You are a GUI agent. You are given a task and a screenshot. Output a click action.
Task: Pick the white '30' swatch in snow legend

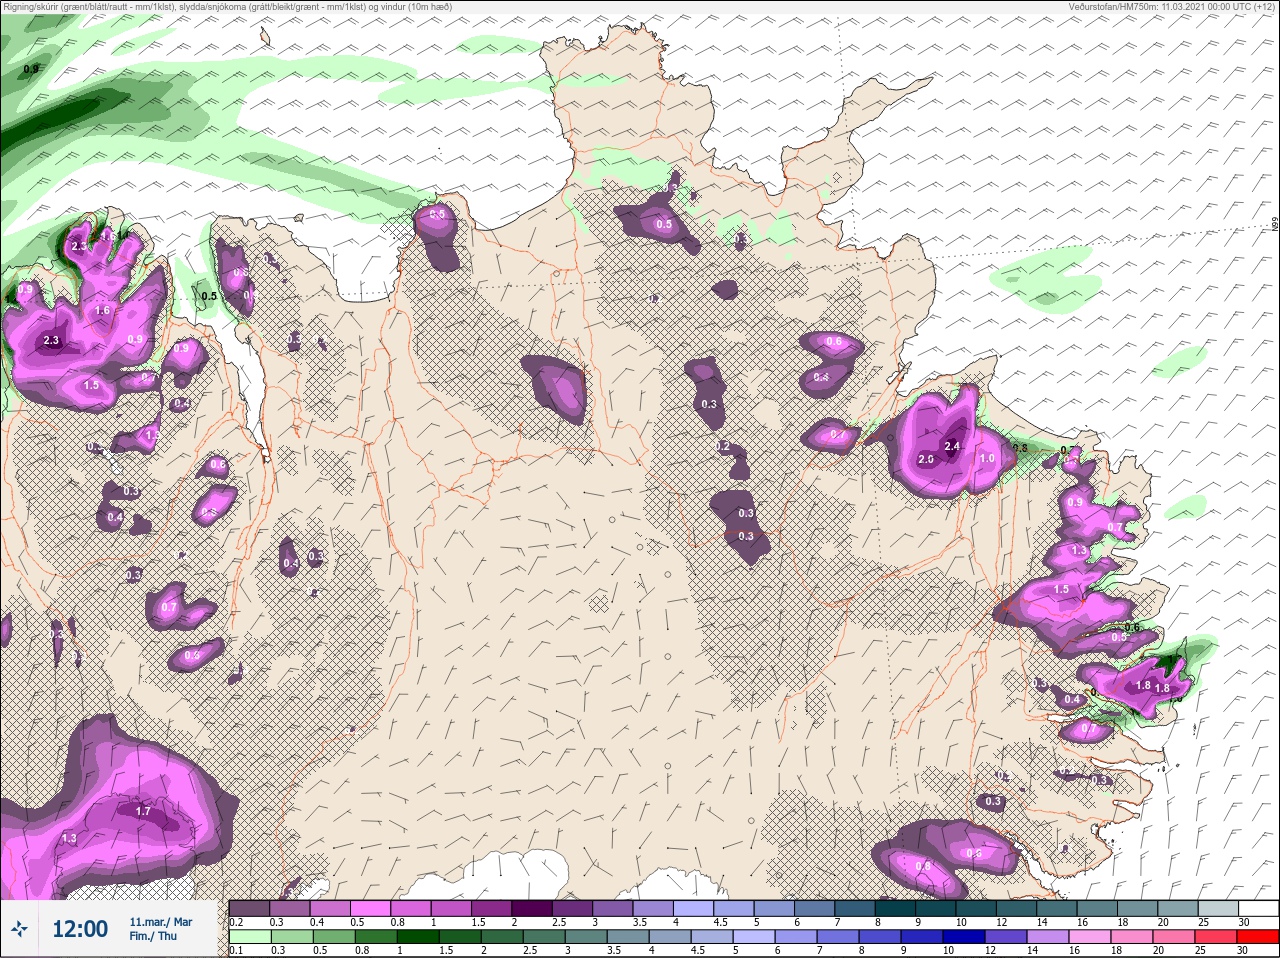tap(1256, 908)
